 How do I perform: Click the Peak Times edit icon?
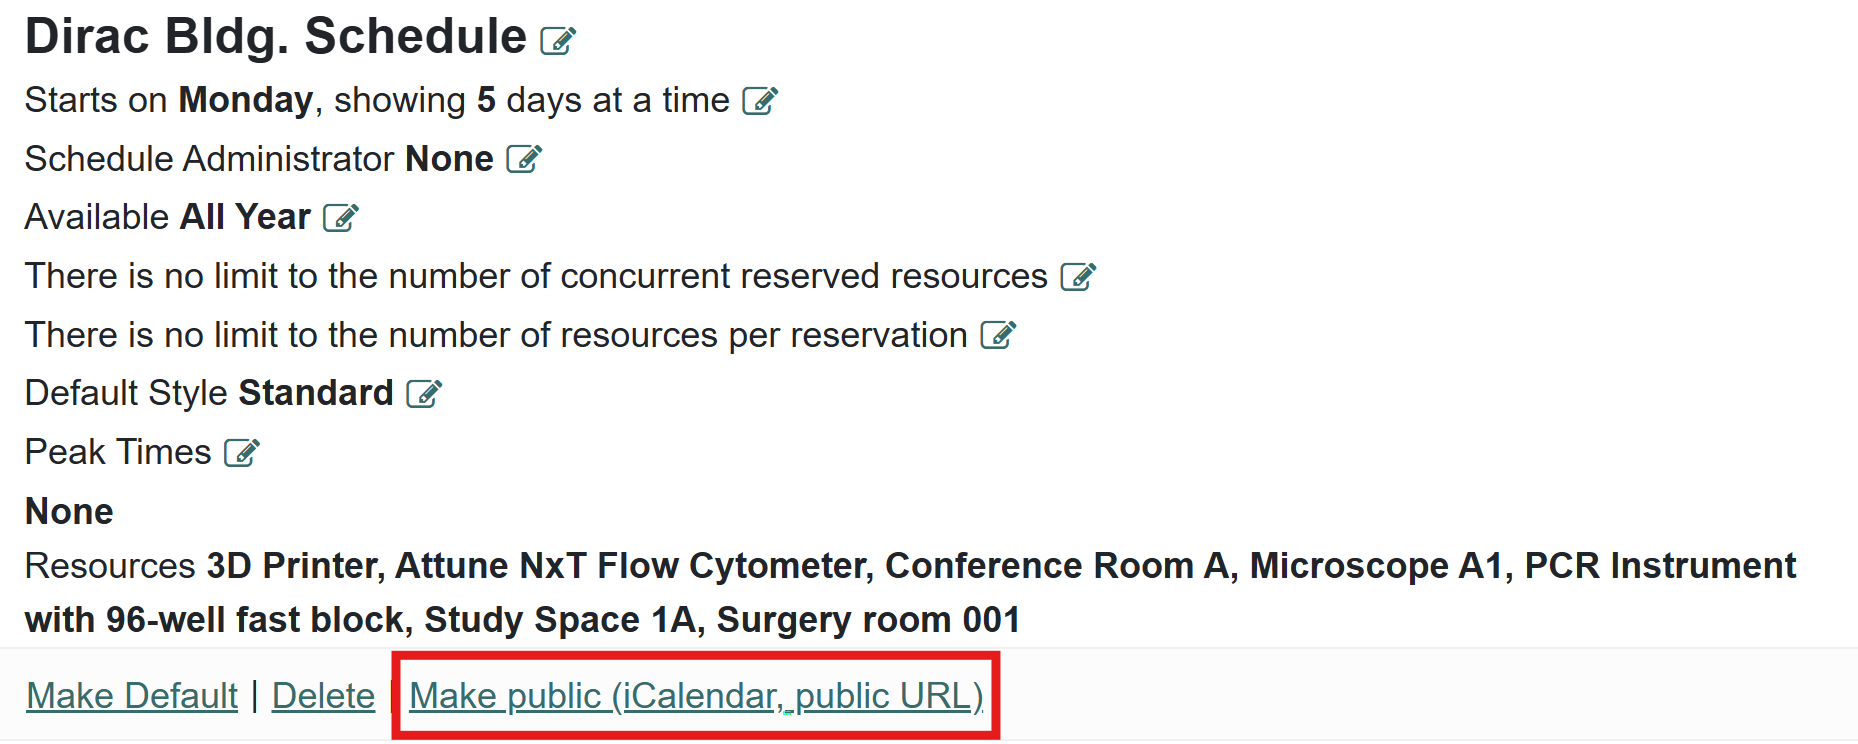tap(242, 453)
